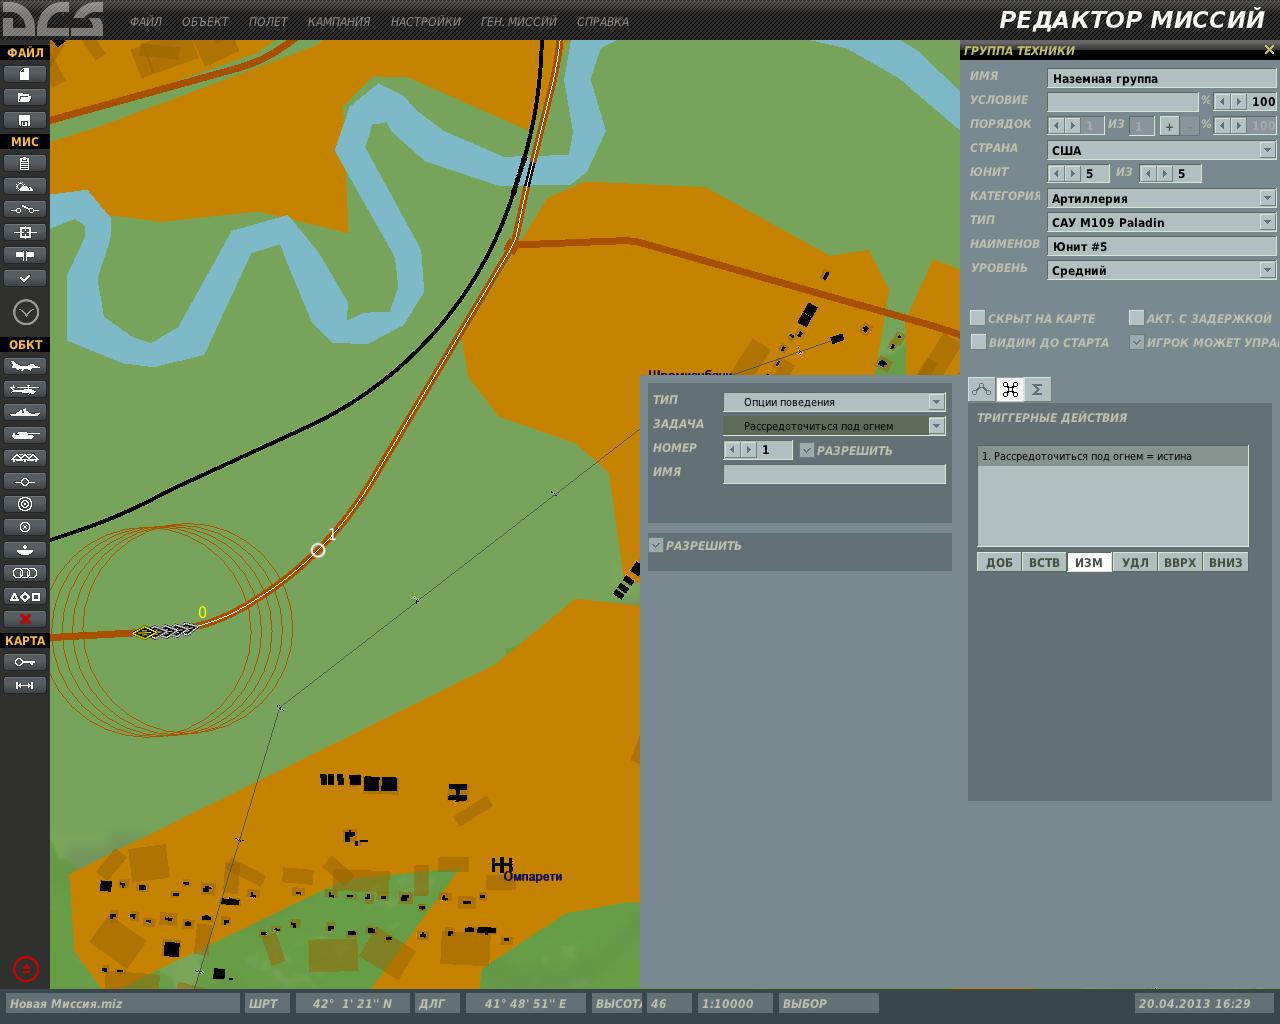Select the map distance ruler tool

[25, 685]
